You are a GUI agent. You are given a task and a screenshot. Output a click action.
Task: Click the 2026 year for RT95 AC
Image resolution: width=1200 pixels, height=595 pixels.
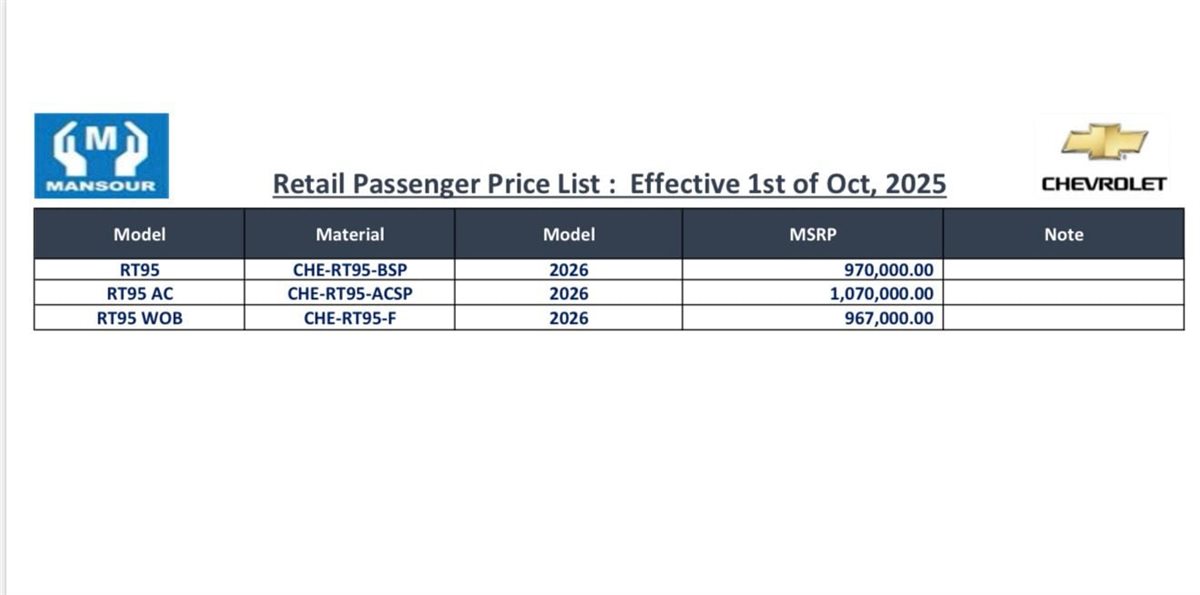pos(568,294)
